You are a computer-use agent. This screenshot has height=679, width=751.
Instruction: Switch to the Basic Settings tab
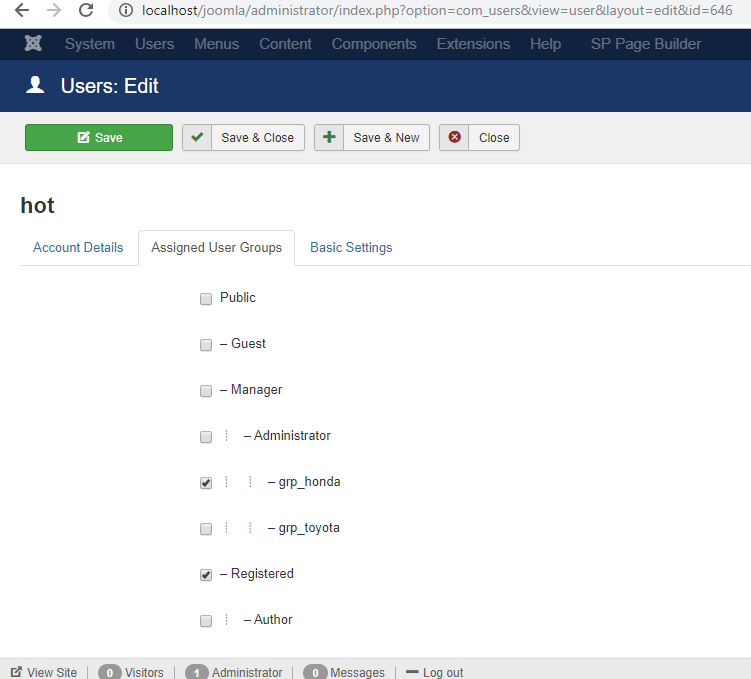tap(351, 248)
